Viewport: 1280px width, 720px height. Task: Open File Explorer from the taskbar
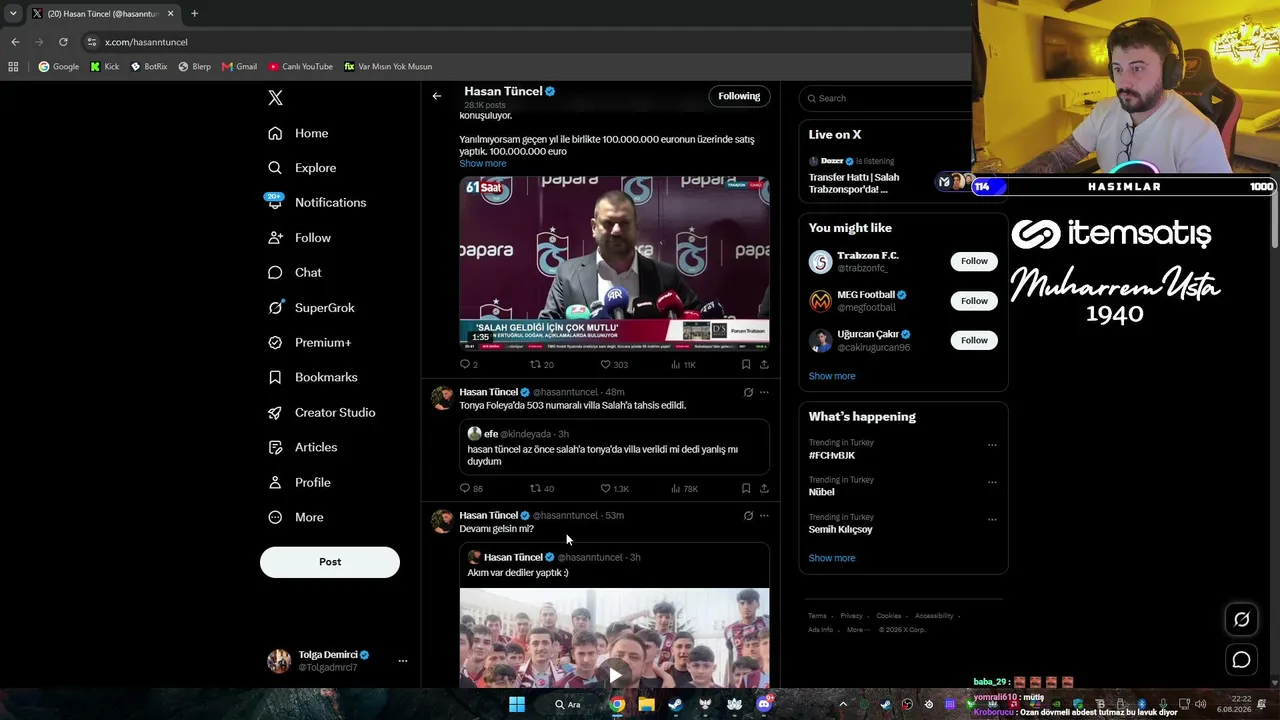click(x=647, y=705)
